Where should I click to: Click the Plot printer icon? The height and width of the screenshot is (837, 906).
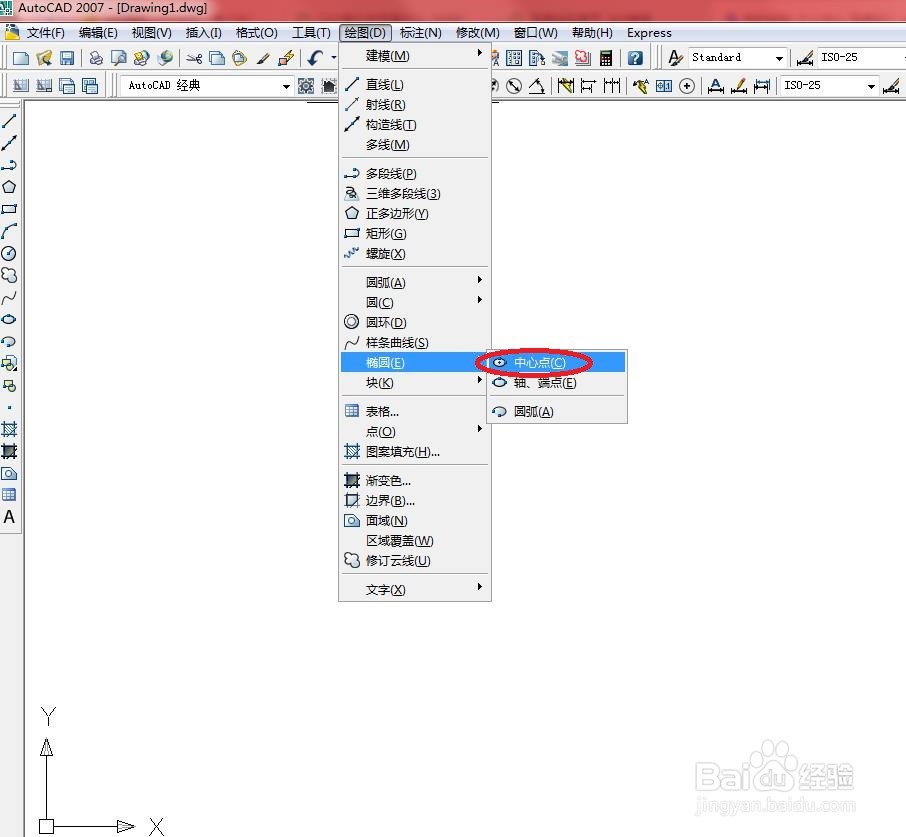[96, 58]
